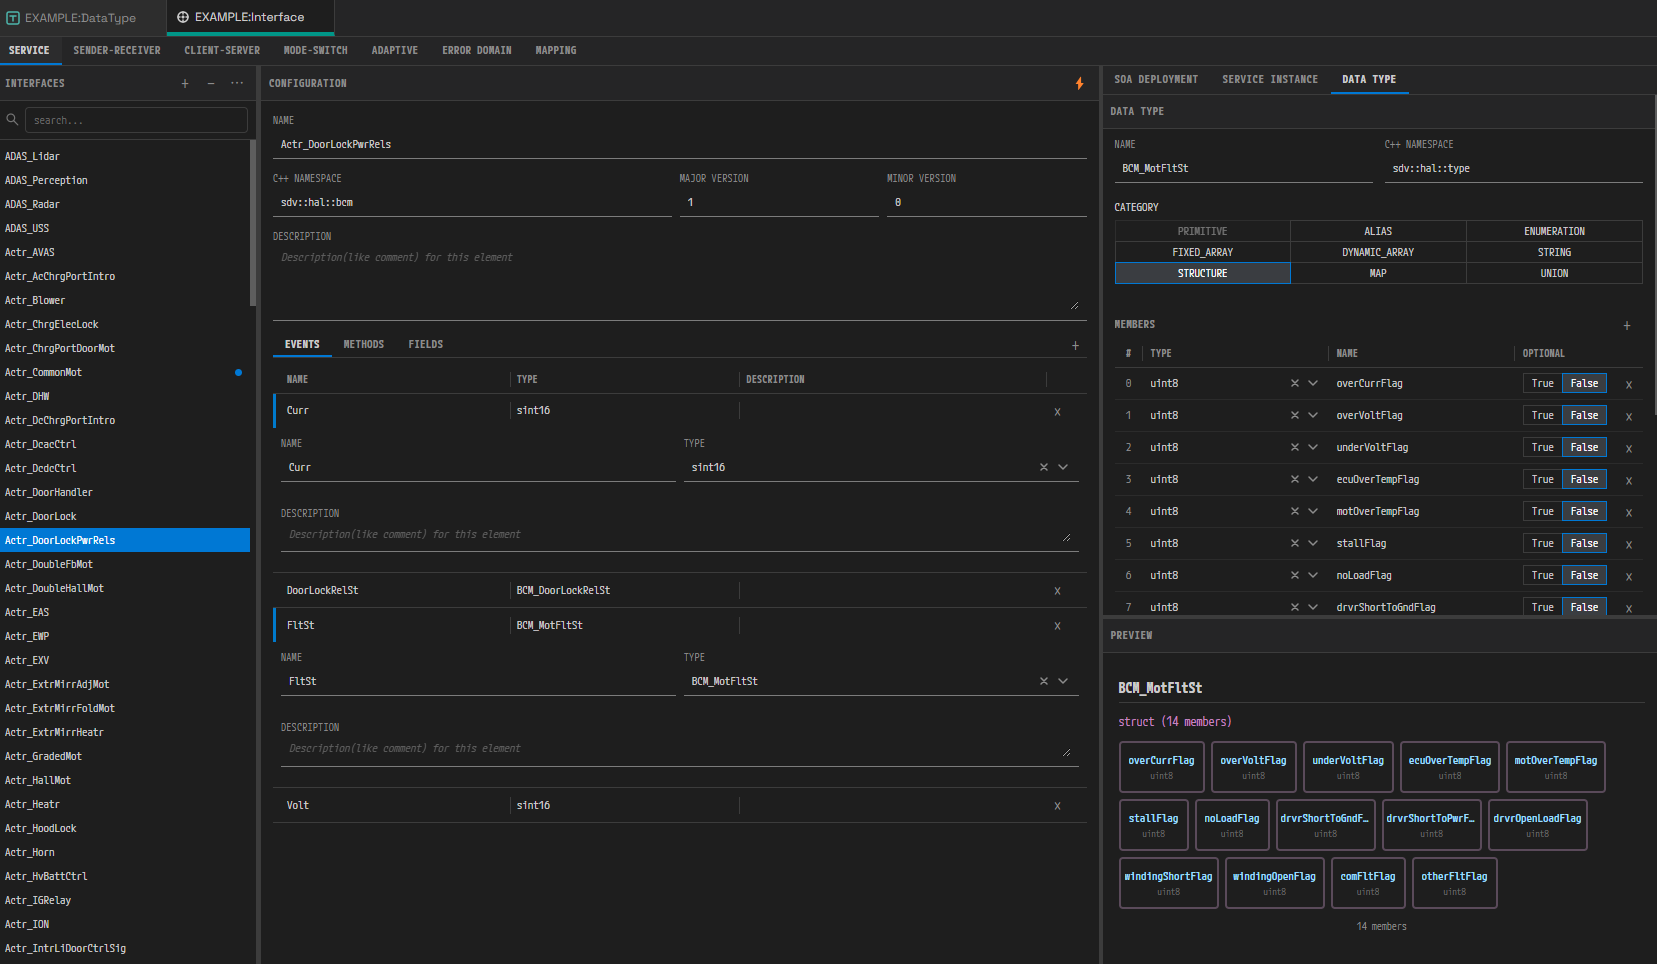The width and height of the screenshot is (1657, 964).
Task: Remove the overVoltFlag member
Action: pos(1629,417)
